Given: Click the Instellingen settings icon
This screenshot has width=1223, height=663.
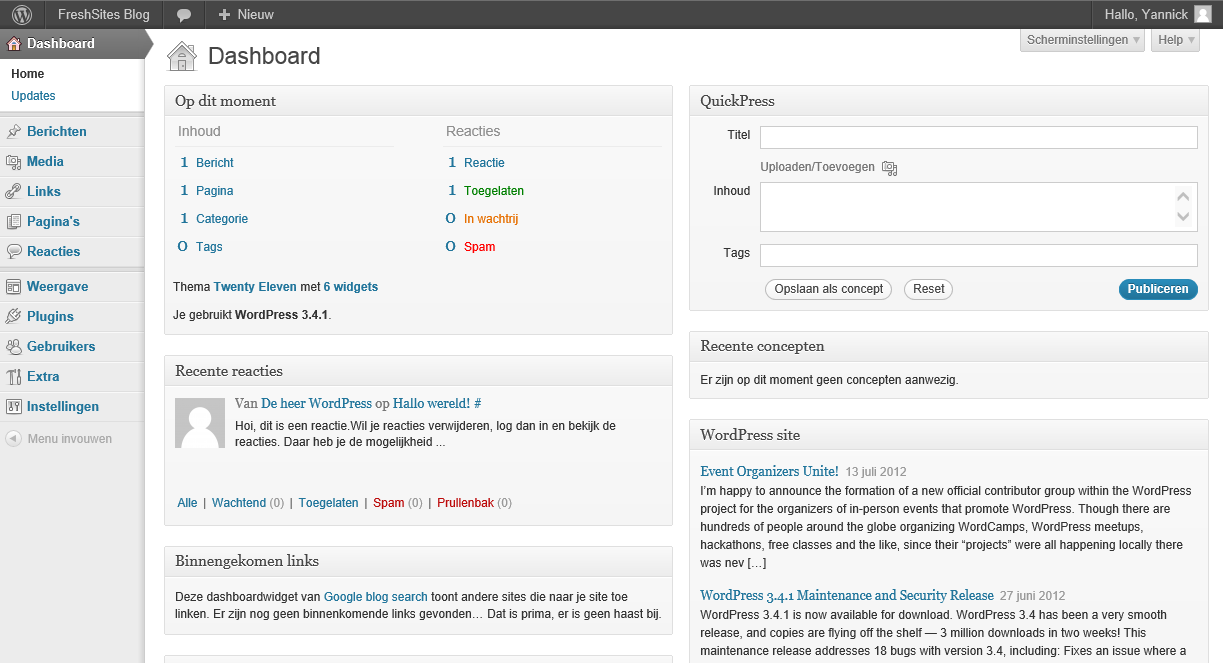Looking at the screenshot, I should [x=14, y=407].
